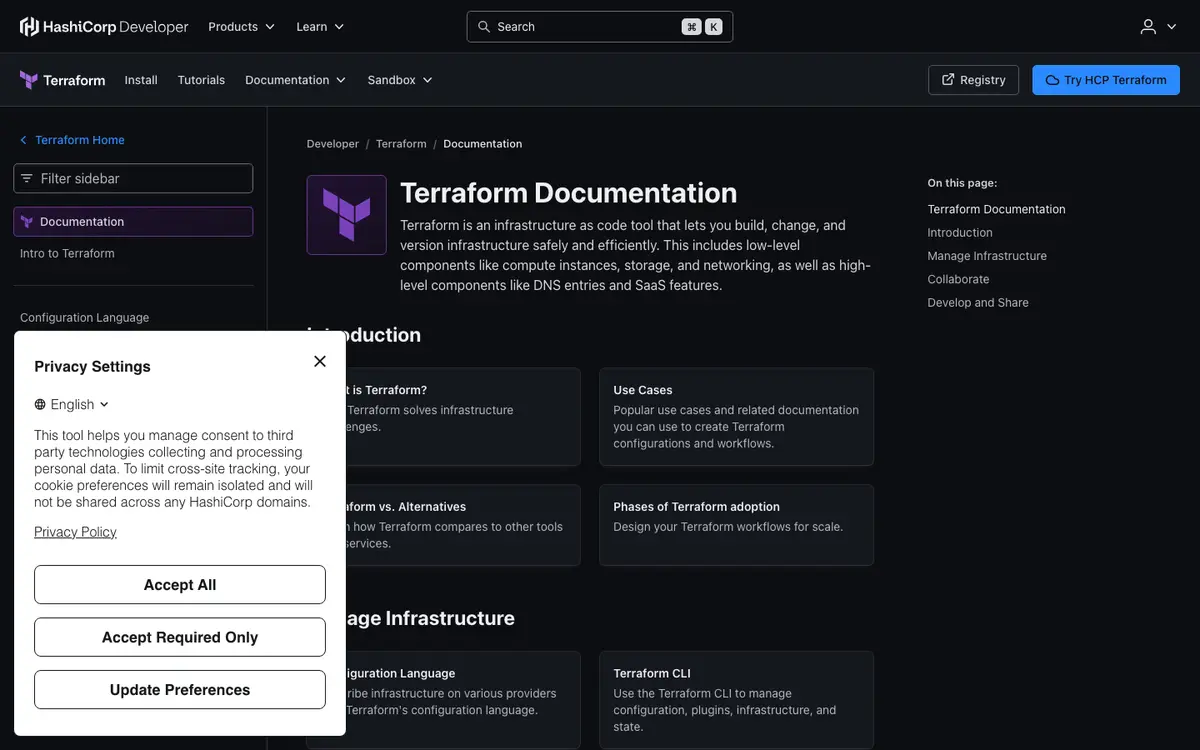Screen dimensions: 1200x750
Task: Click the Terraform breadcrumb link
Action: (401, 144)
